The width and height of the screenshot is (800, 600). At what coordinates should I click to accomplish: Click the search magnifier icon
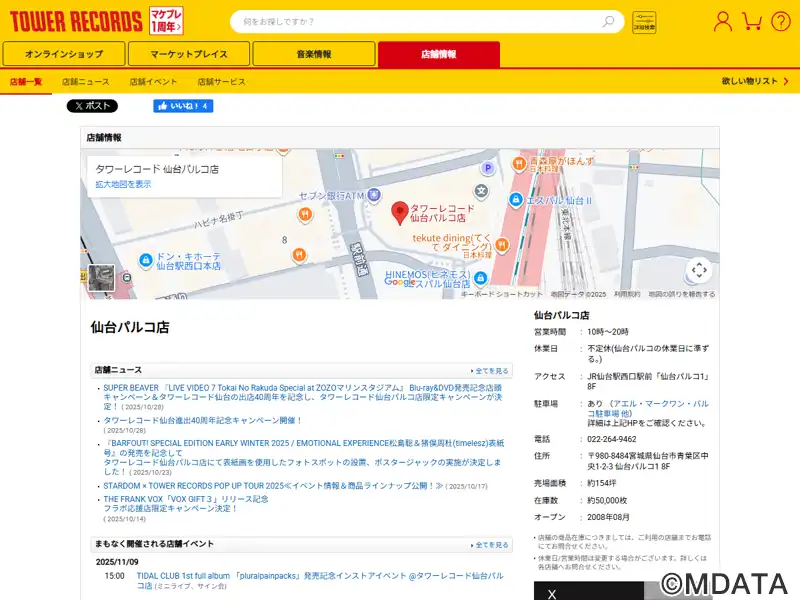(x=608, y=21)
